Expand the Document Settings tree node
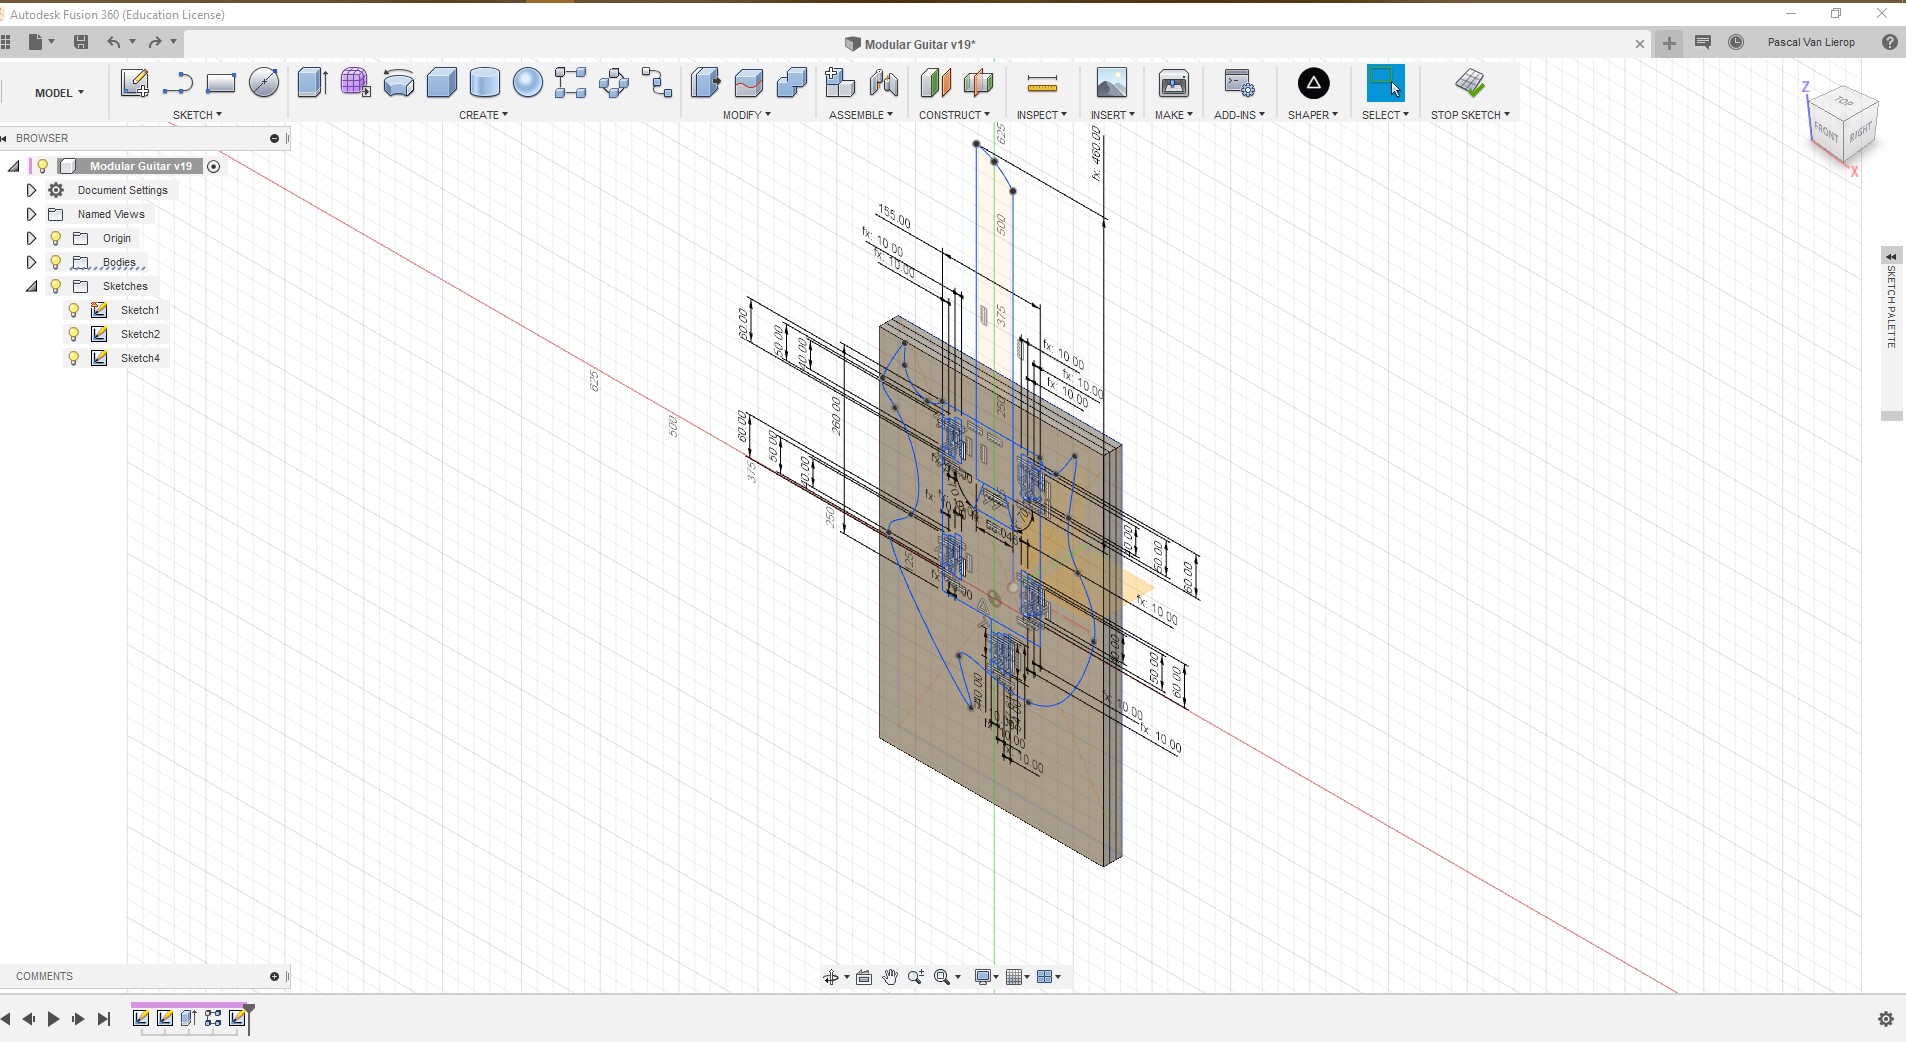The height and width of the screenshot is (1042, 1906). (x=31, y=190)
